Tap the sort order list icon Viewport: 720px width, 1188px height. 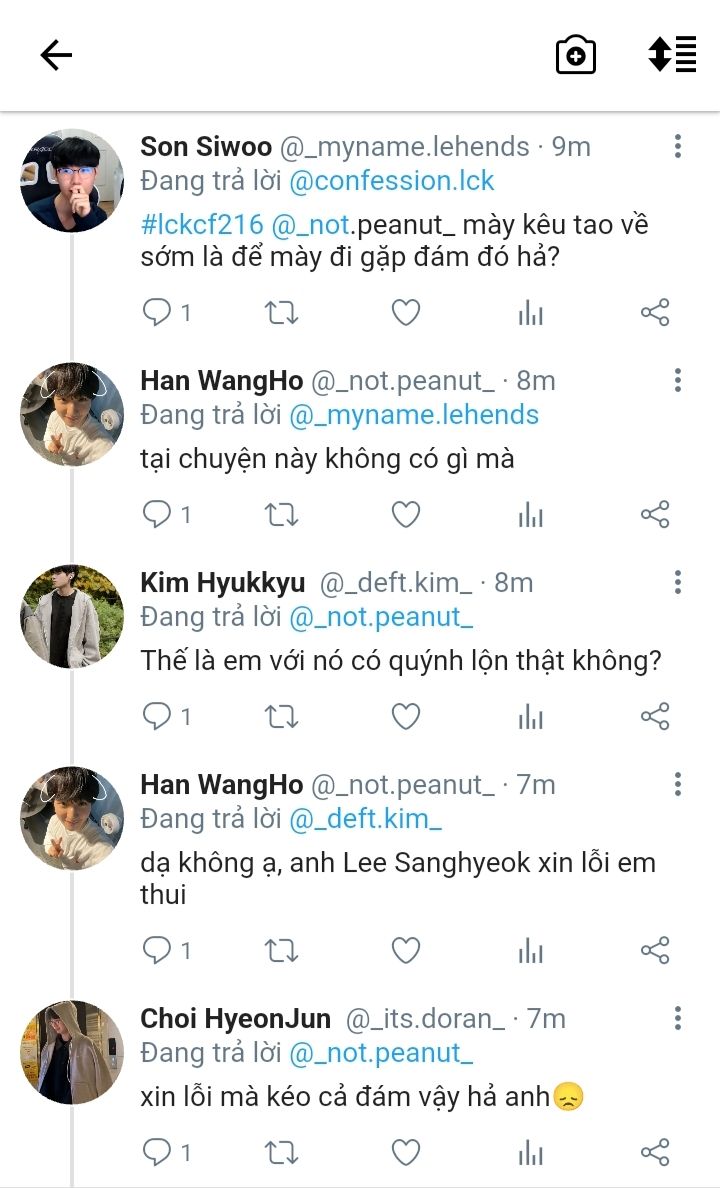tap(672, 55)
